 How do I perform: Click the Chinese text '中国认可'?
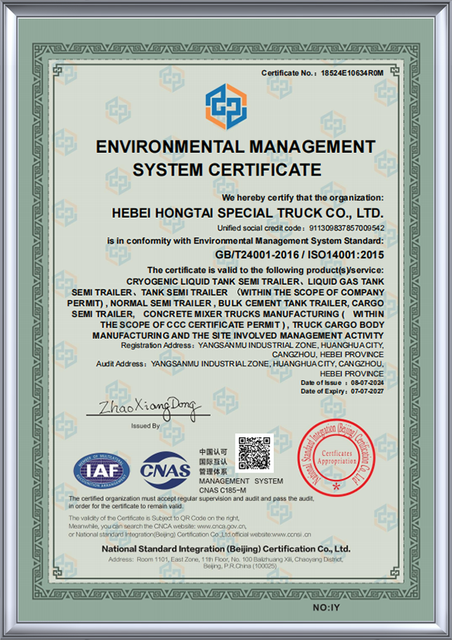[x=213, y=452]
